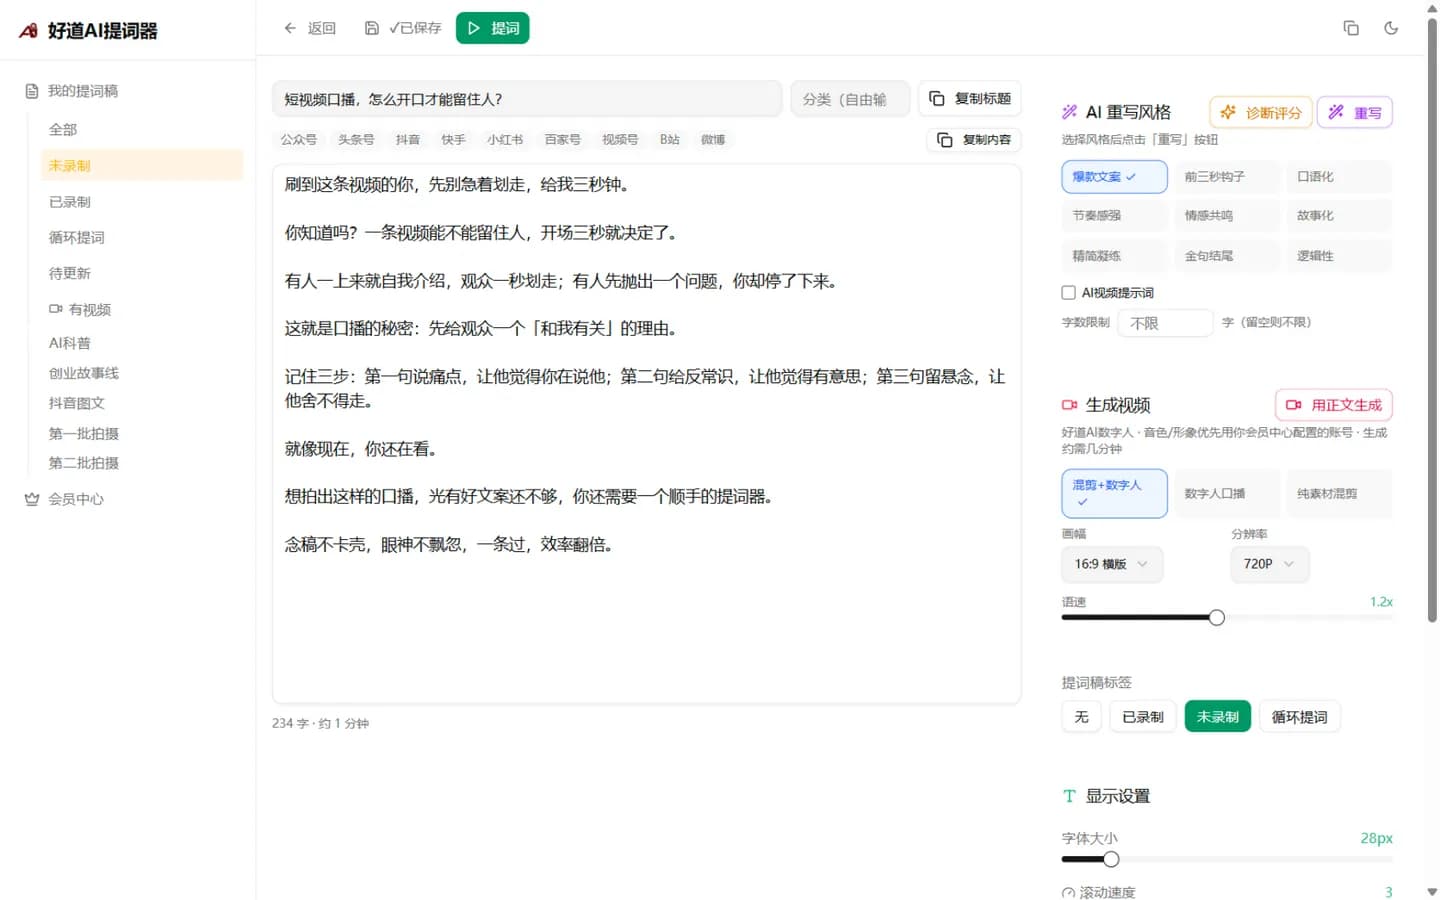Image resolution: width=1440 pixels, height=900 pixels.
Task: Open the 16:9 横版 aspect ratio dropdown
Action: click(1112, 564)
